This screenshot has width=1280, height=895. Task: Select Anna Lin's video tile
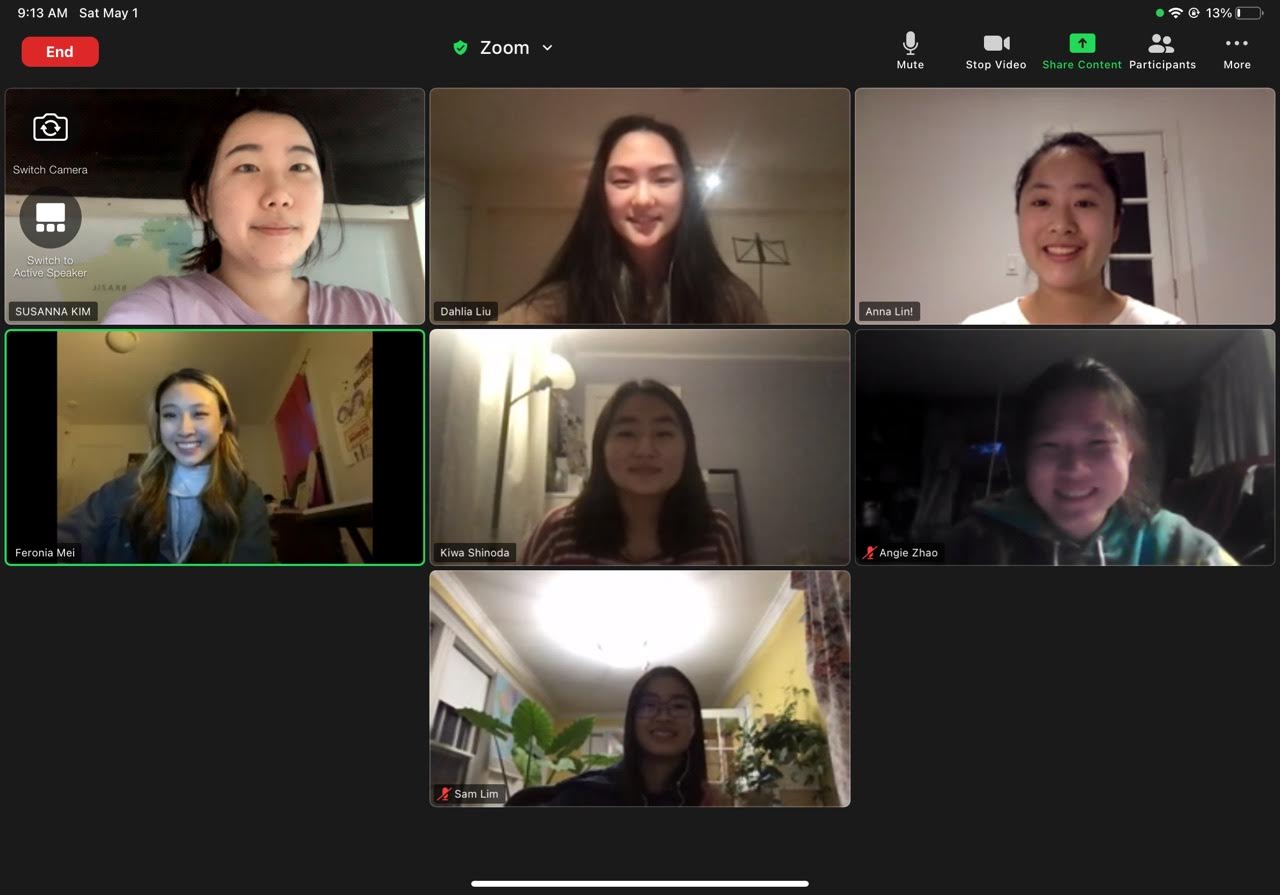(x=1065, y=206)
